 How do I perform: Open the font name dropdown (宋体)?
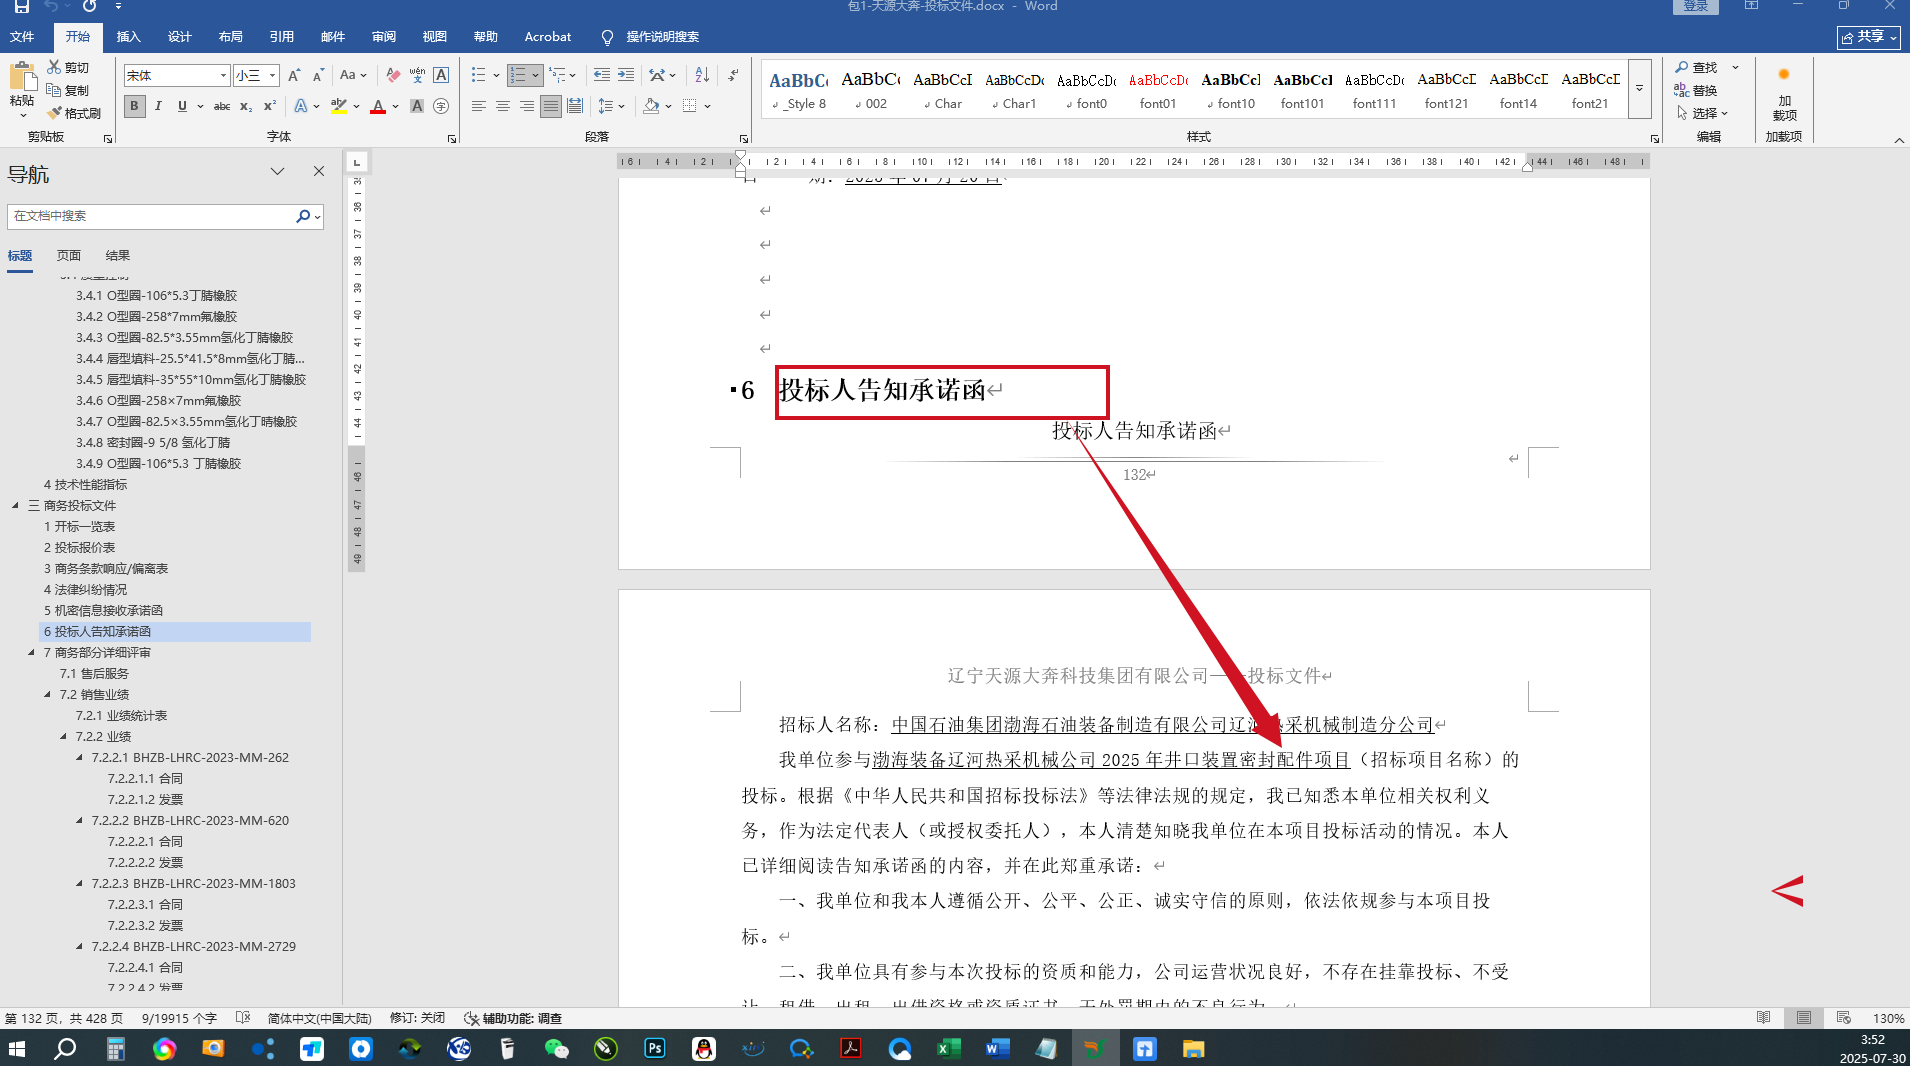[223, 76]
